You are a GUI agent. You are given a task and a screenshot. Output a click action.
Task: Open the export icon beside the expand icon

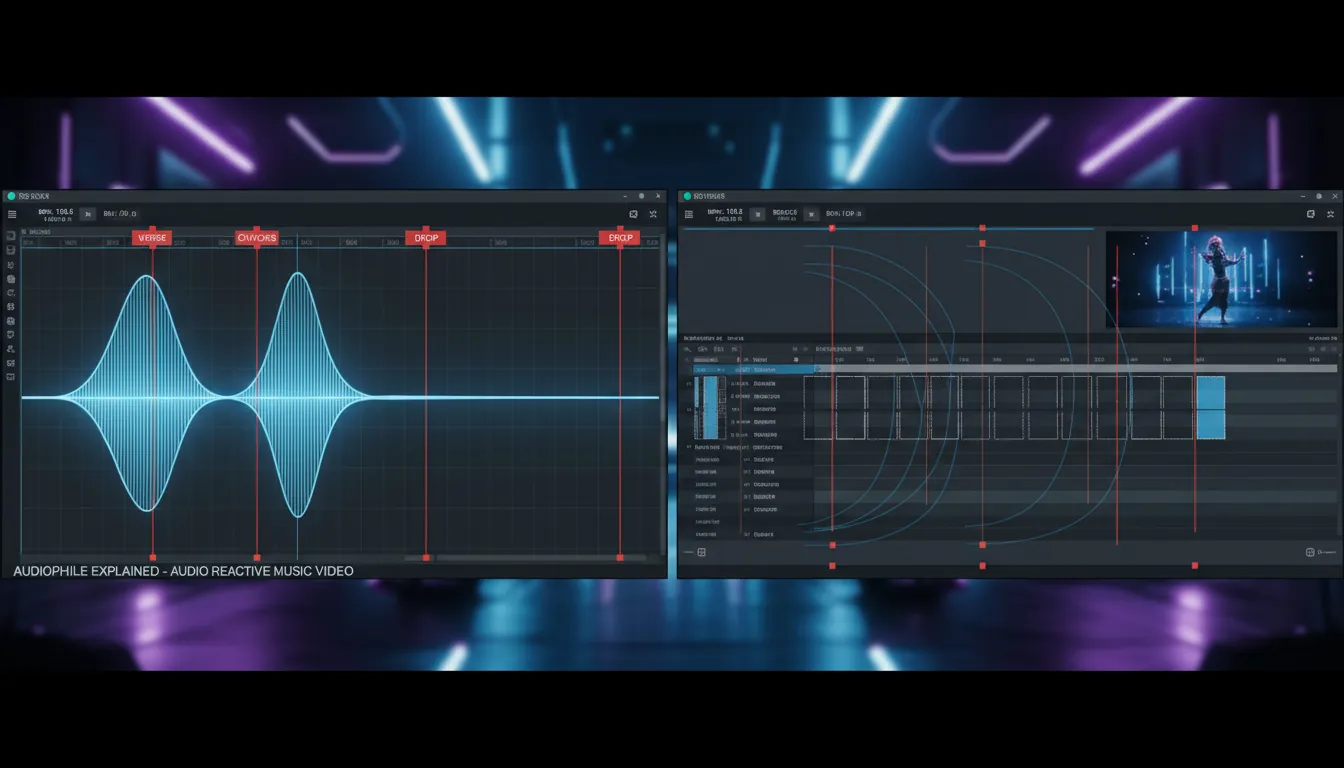click(x=632, y=213)
